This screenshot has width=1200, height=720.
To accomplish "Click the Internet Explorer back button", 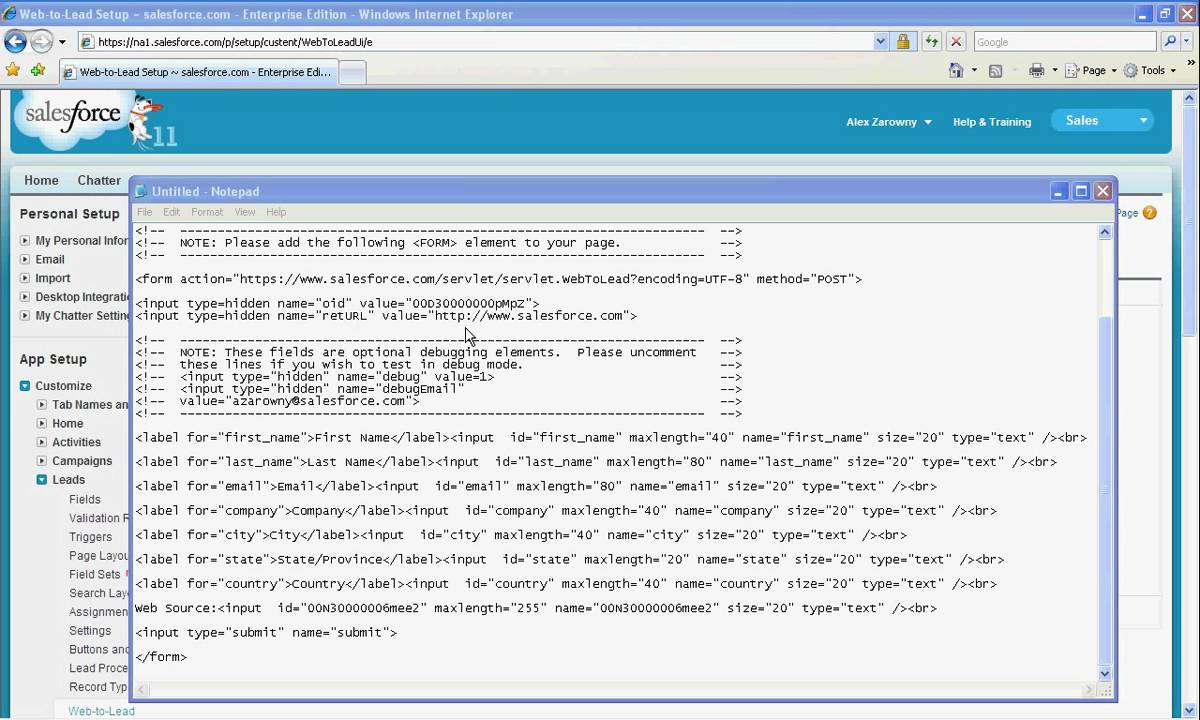I will 15,42.
